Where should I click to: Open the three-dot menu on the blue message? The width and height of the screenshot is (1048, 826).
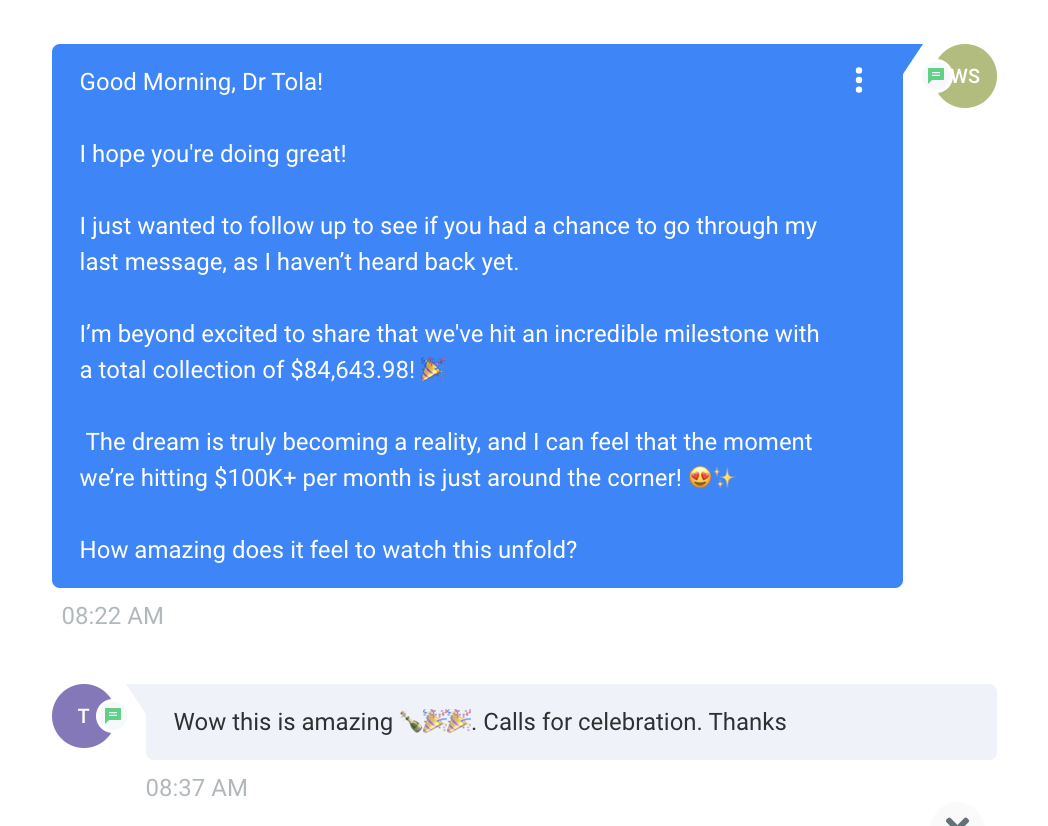pos(858,80)
